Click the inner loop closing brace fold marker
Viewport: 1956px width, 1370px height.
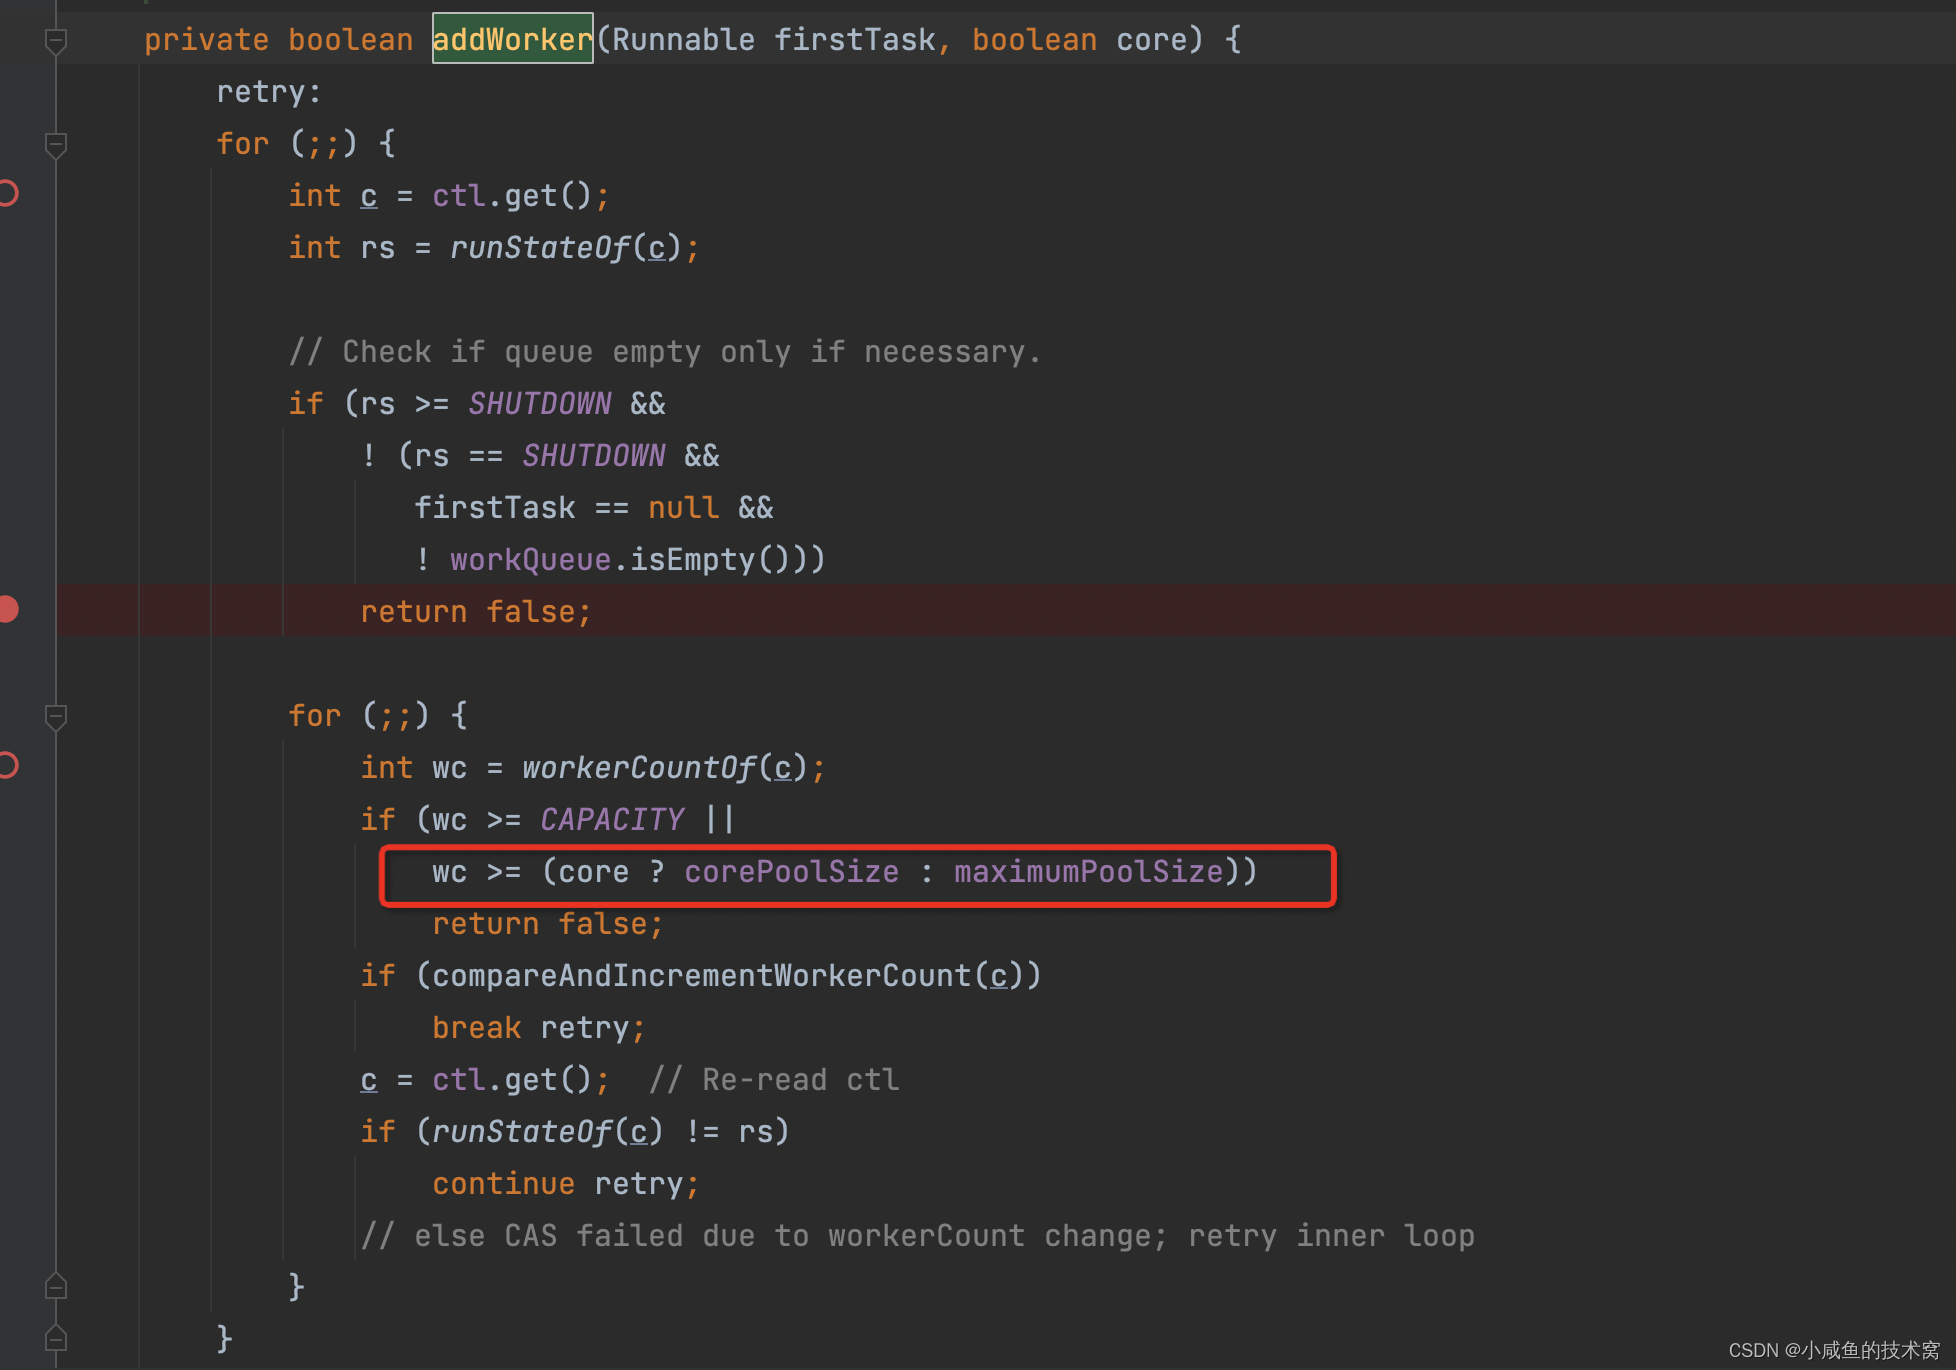pyautogui.click(x=56, y=1286)
